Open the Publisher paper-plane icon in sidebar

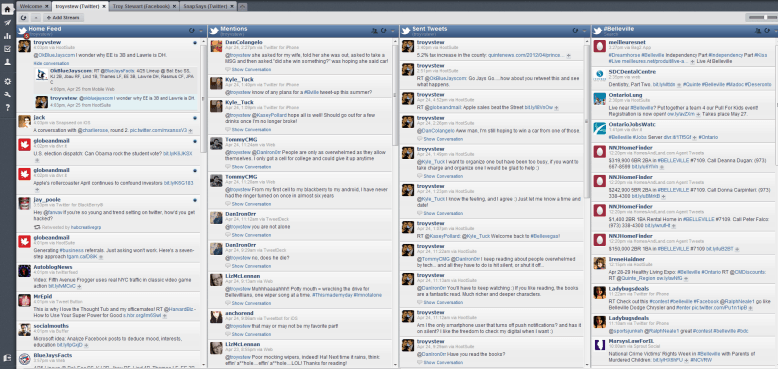click(7, 23)
